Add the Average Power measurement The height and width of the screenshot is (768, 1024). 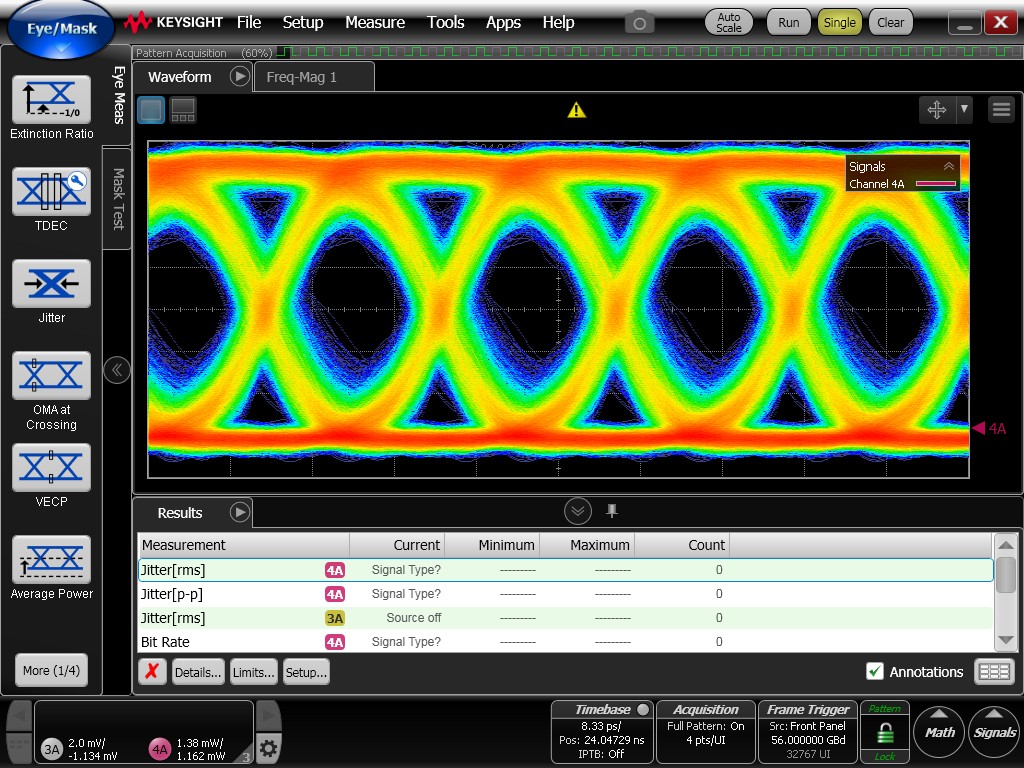coord(51,560)
